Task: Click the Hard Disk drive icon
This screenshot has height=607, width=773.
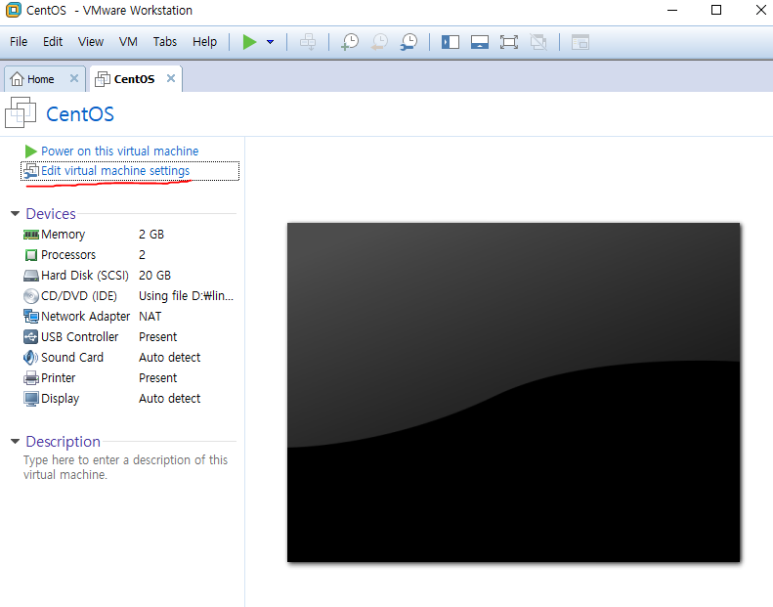Action: [x=31, y=276]
